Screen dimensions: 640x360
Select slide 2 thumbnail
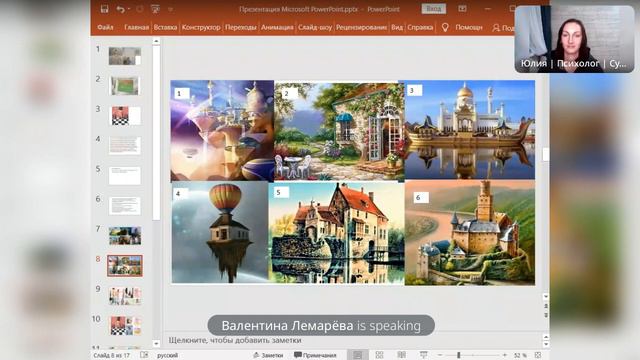click(124, 86)
